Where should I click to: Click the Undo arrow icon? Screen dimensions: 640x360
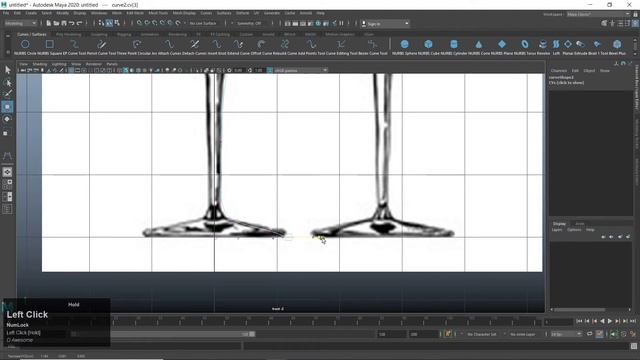point(72,23)
